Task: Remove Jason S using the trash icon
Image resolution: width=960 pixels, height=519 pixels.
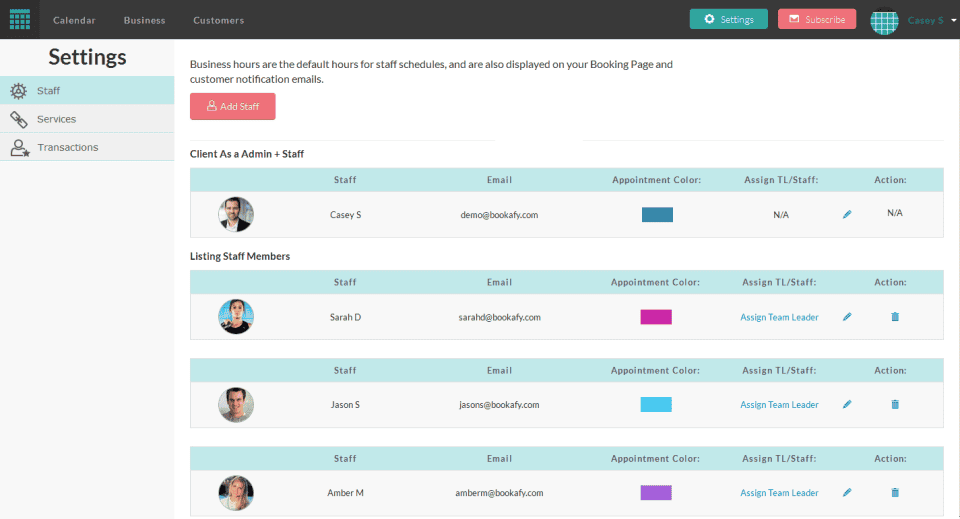Action: point(894,405)
